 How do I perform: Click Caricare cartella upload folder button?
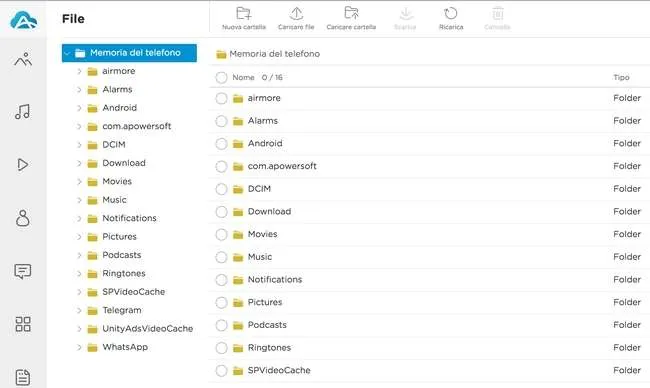pos(351,19)
